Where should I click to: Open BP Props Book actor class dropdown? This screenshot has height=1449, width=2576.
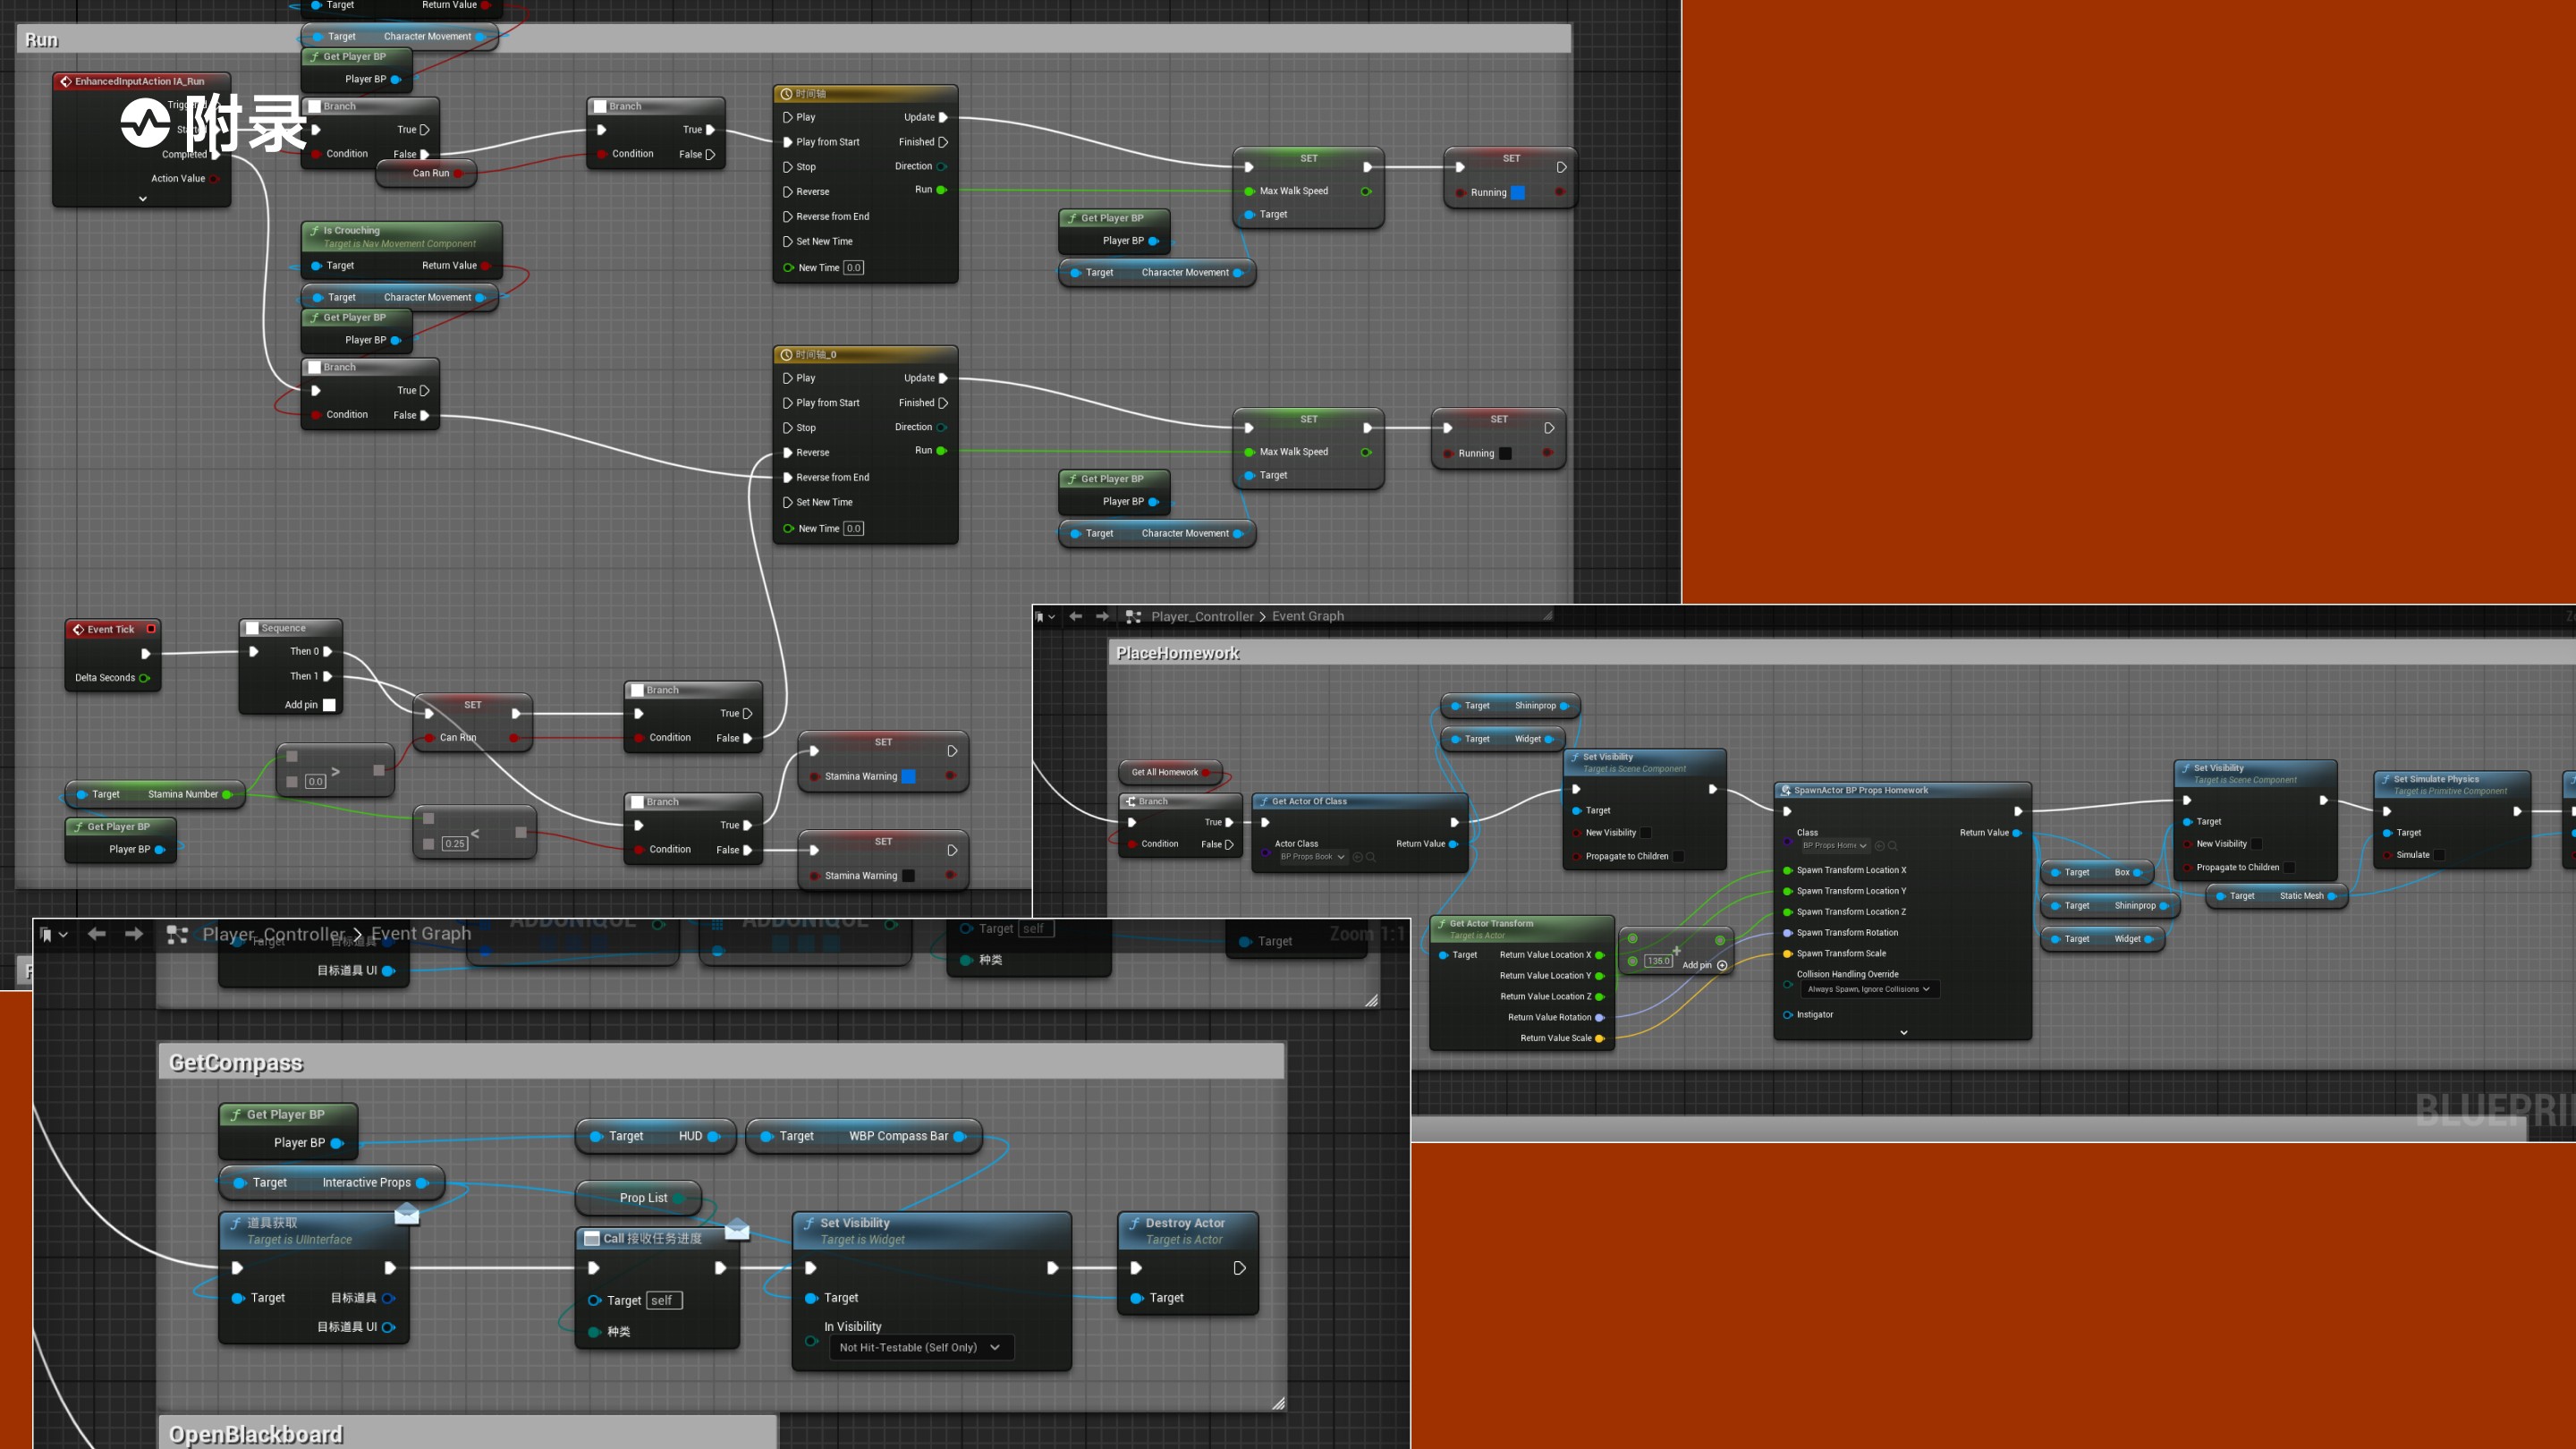tap(1312, 857)
